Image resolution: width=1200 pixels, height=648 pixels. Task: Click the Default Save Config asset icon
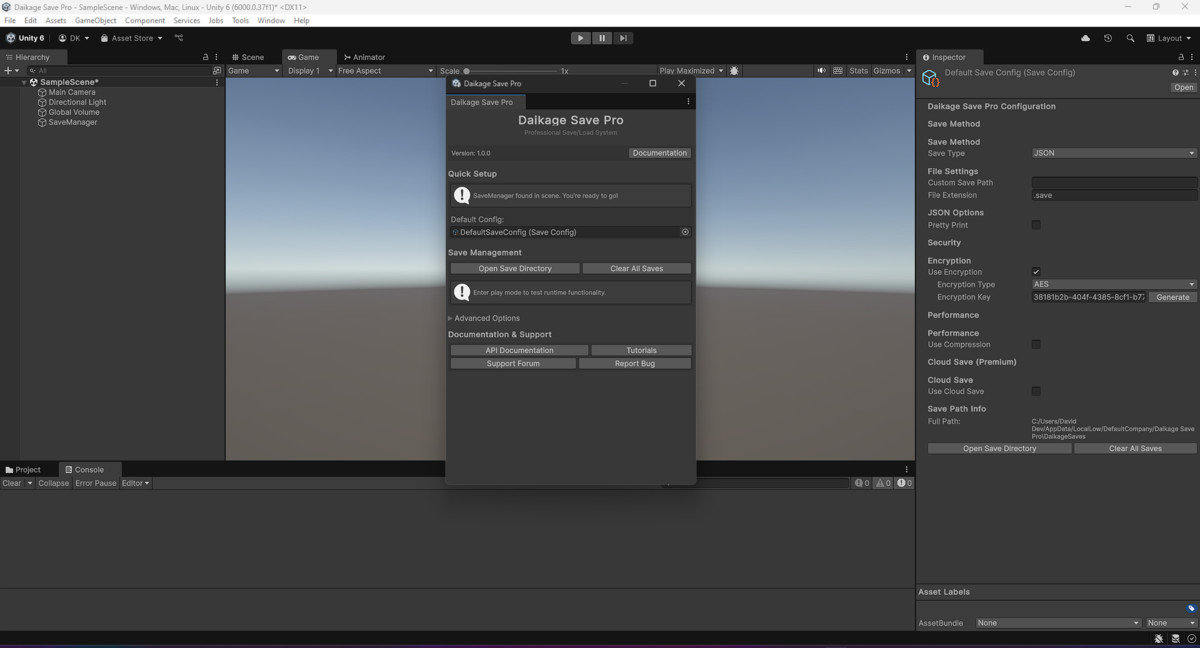point(930,78)
